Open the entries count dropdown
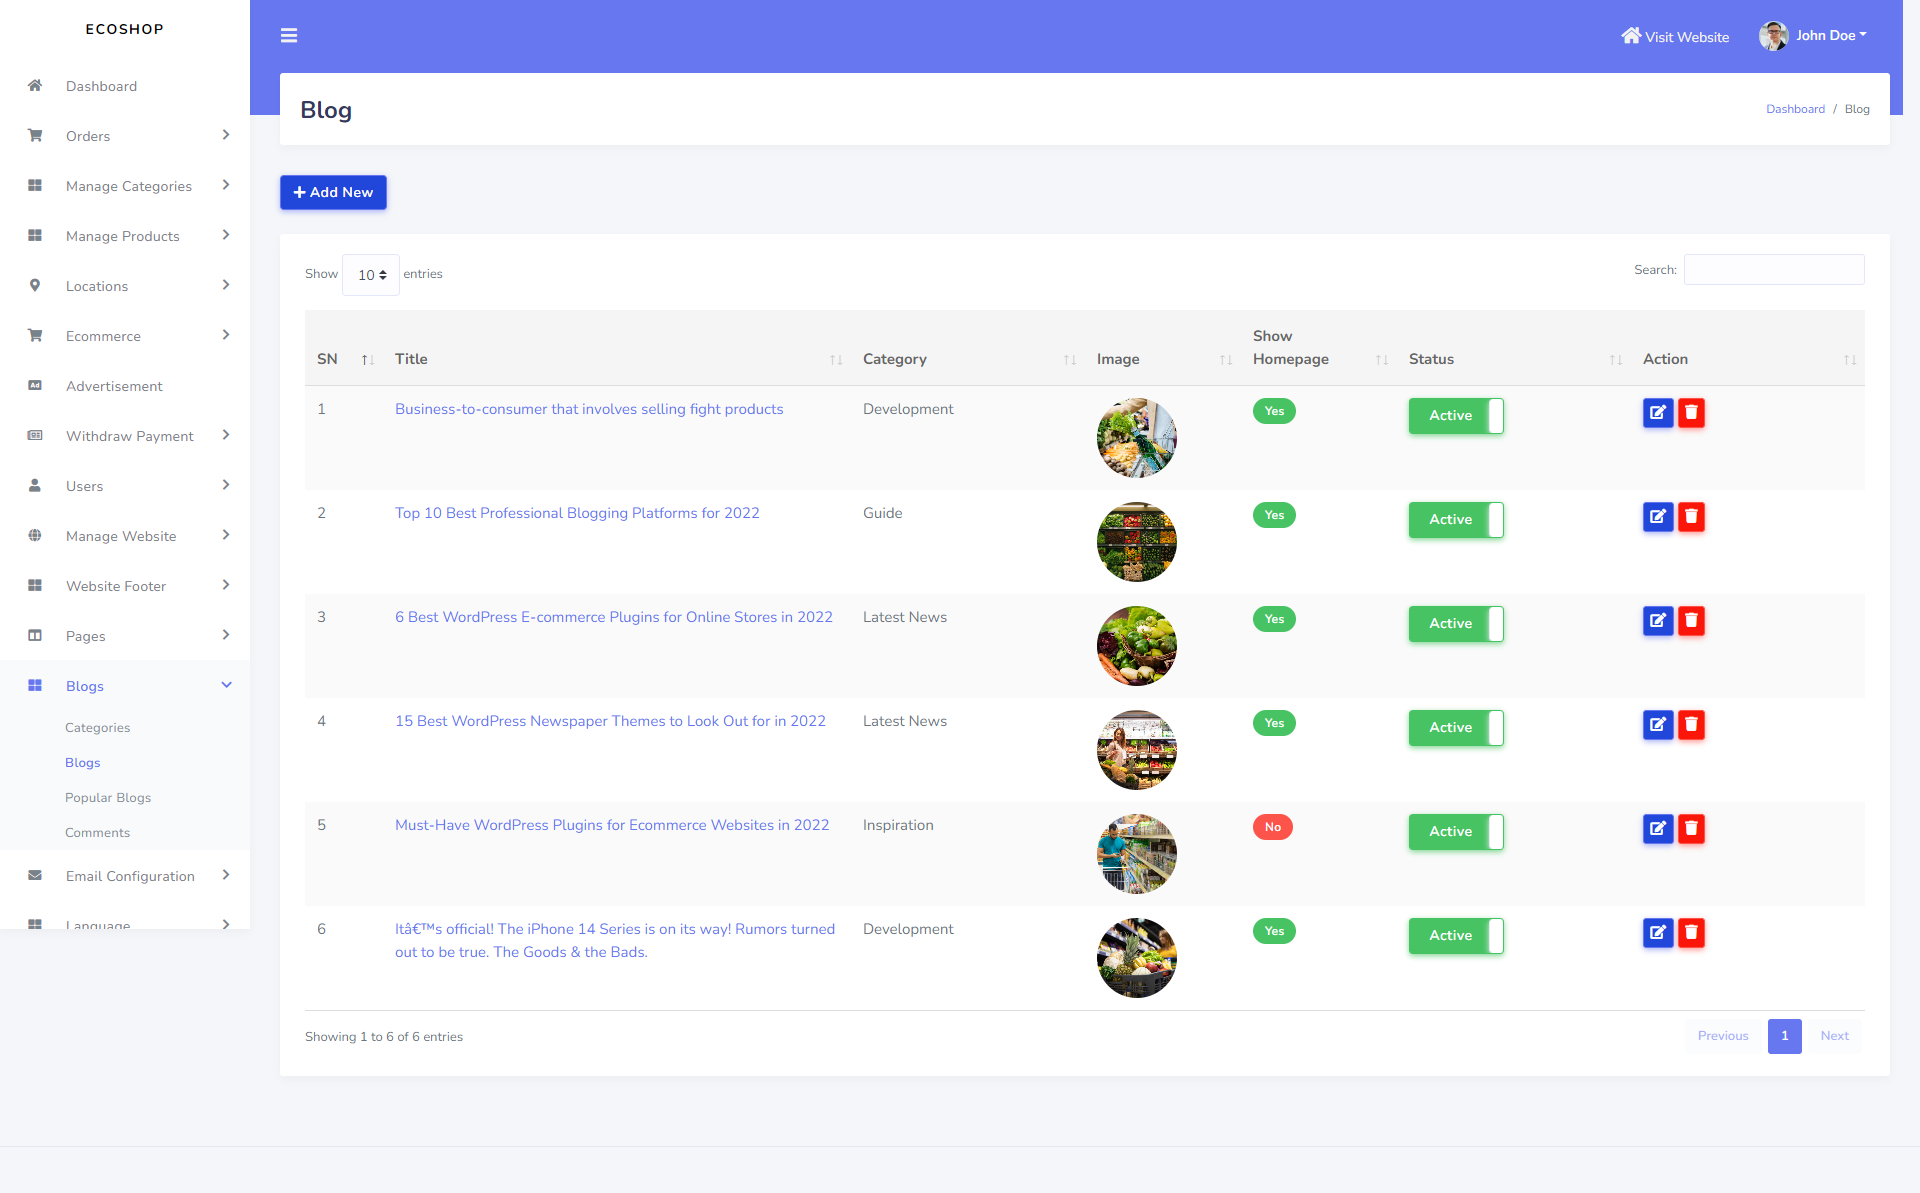Image resolution: width=1920 pixels, height=1193 pixels. 370,274
